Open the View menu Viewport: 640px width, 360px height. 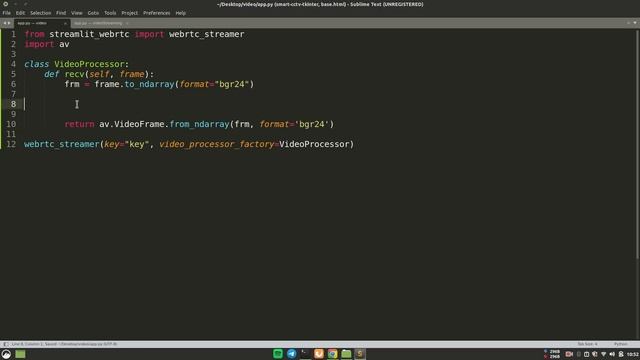tap(77, 13)
